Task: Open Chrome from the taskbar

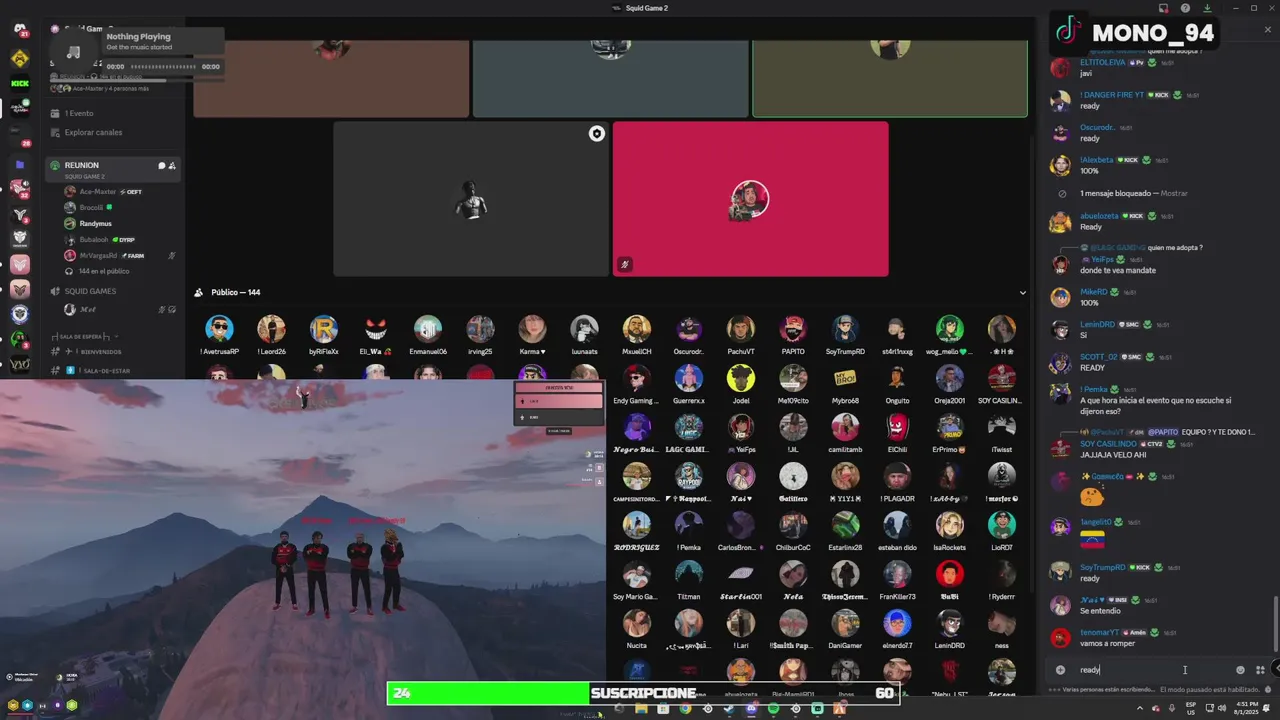Action: 685,709
